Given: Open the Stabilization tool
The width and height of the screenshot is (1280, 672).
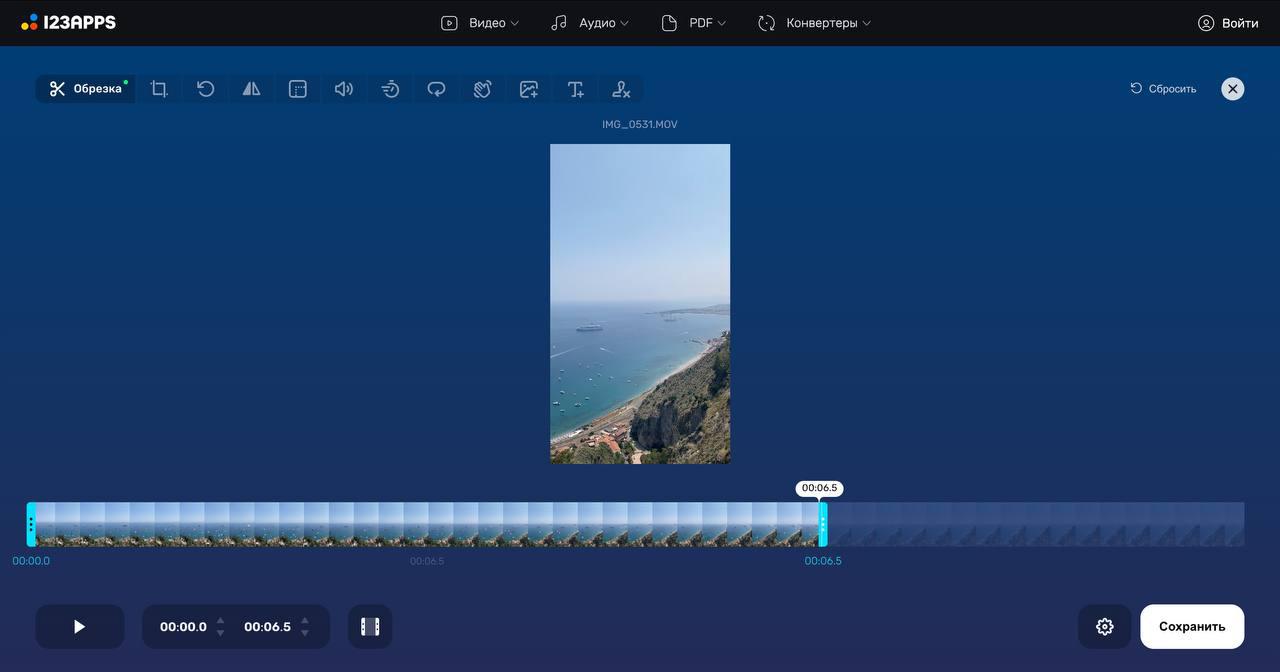Looking at the screenshot, I should point(482,88).
